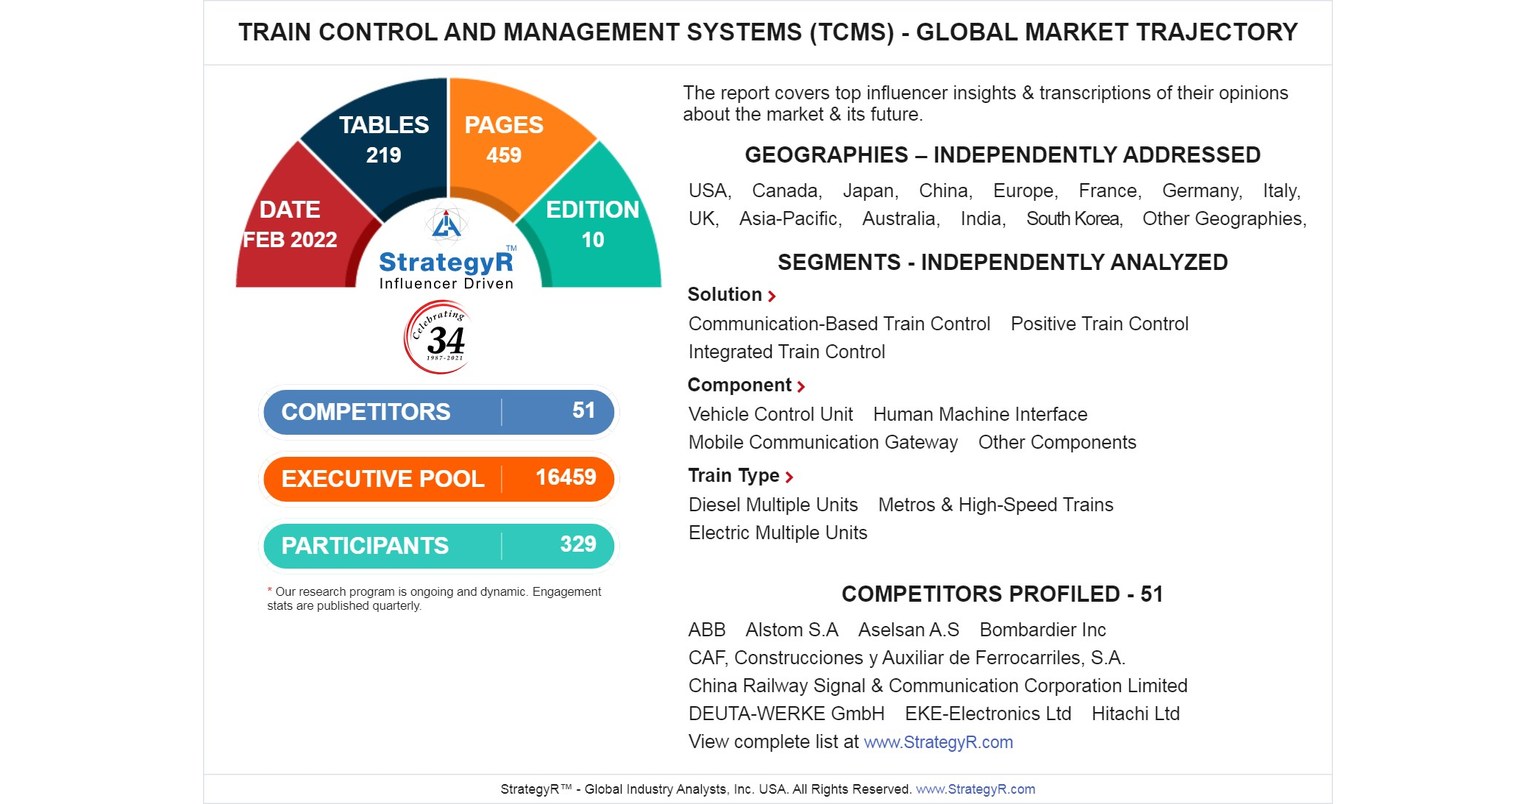
Task: Expand the Train Type segment arrow
Action: point(791,477)
